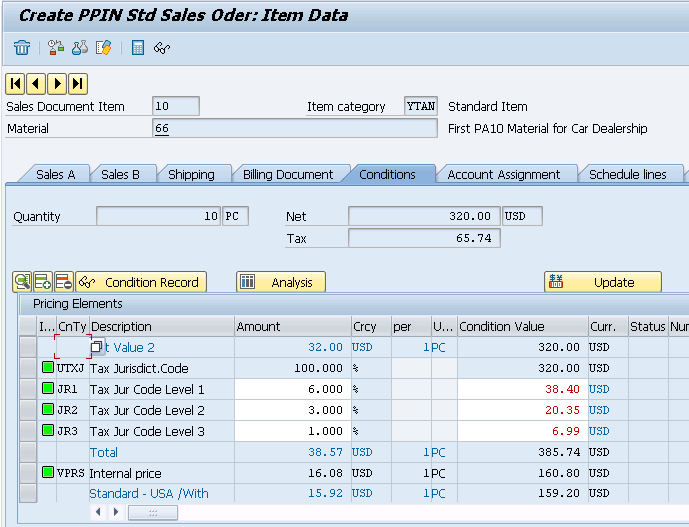Image resolution: width=689 pixels, height=527 pixels.
Task: Switch to the Shipping tab
Action: tap(191, 174)
